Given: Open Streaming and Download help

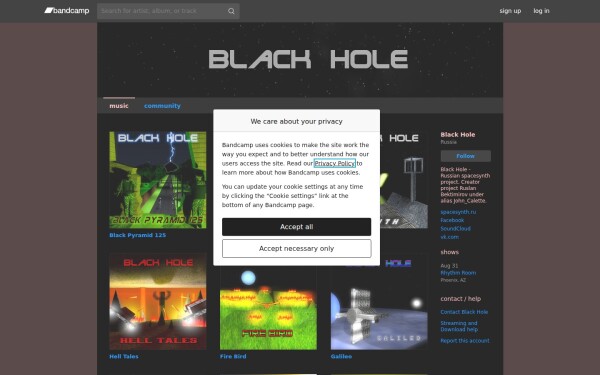Looking at the screenshot, I should 459,326.
